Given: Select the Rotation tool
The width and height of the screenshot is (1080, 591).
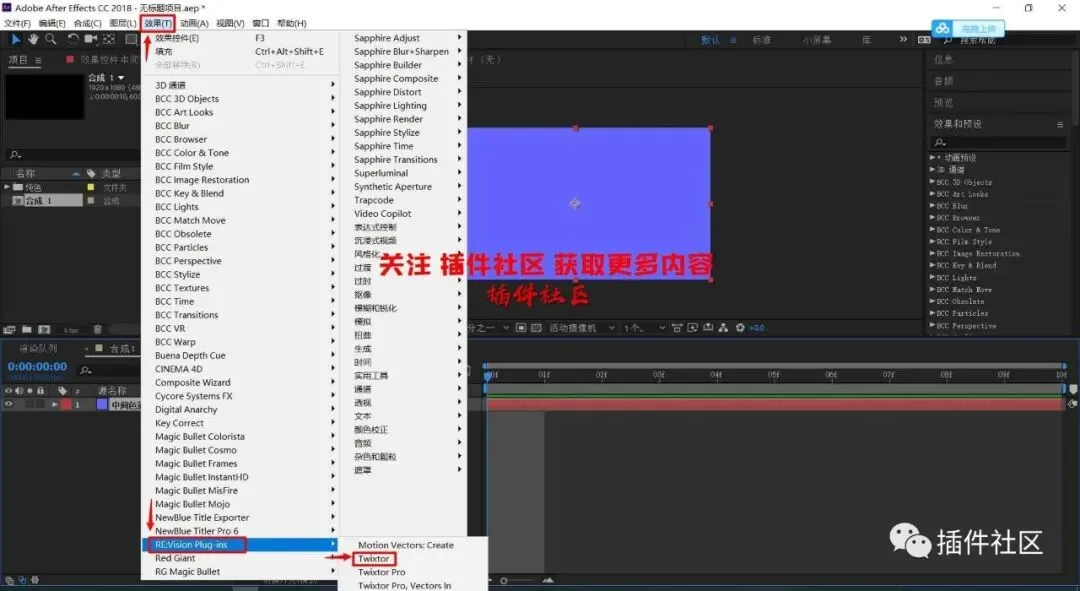Looking at the screenshot, I should (x=72, y=39).
